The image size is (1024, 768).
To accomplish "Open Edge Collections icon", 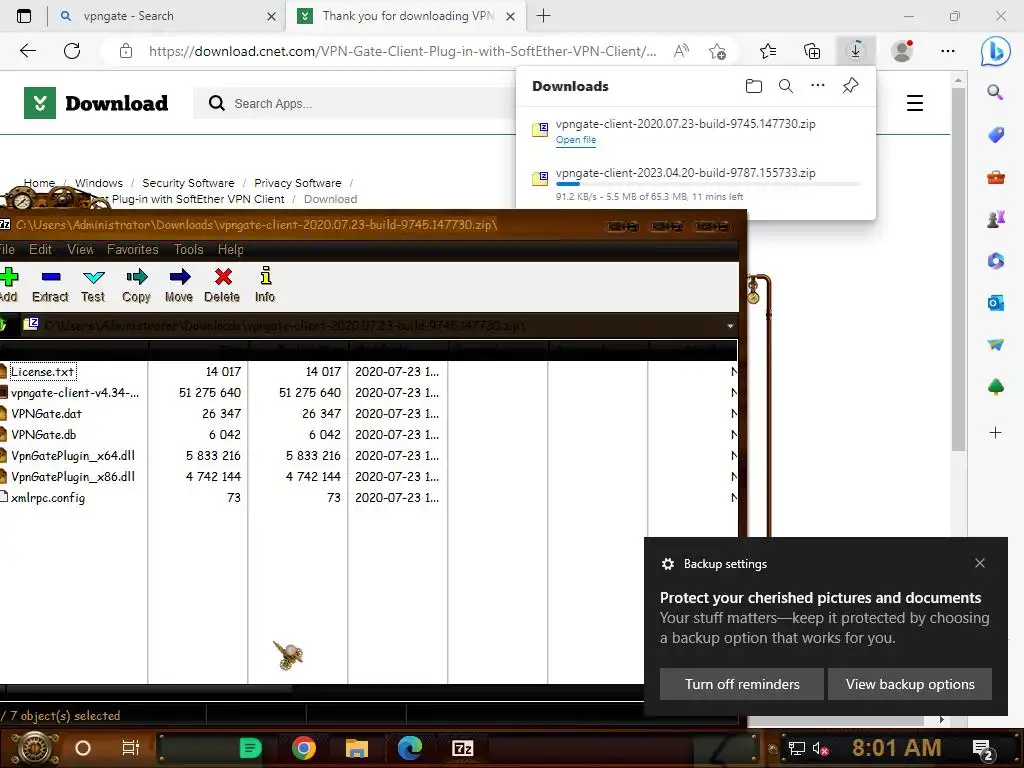I will [812, 51].
